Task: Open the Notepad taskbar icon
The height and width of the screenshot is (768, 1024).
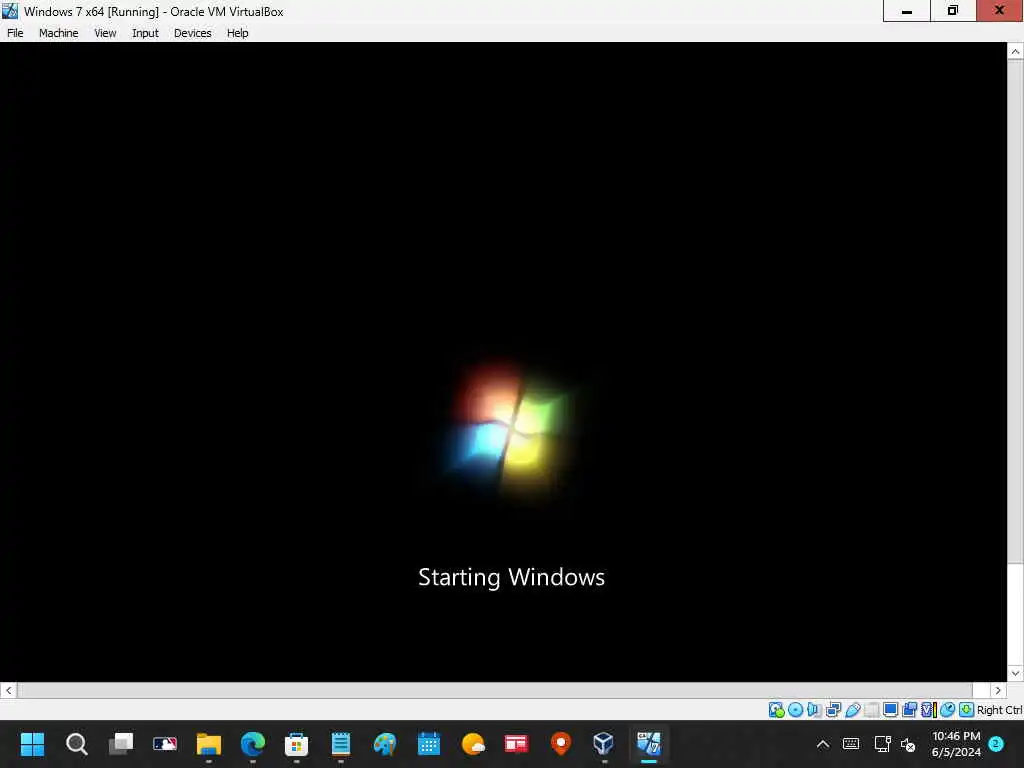Action: (x=341, y=744)
